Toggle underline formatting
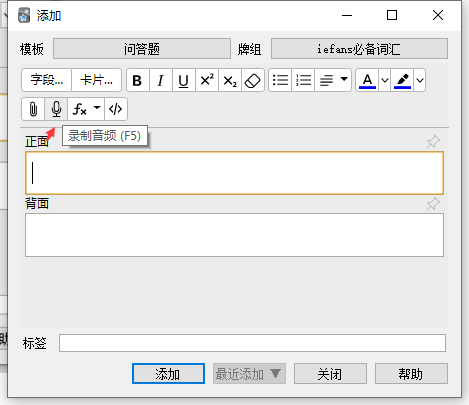 click(184, 80)
